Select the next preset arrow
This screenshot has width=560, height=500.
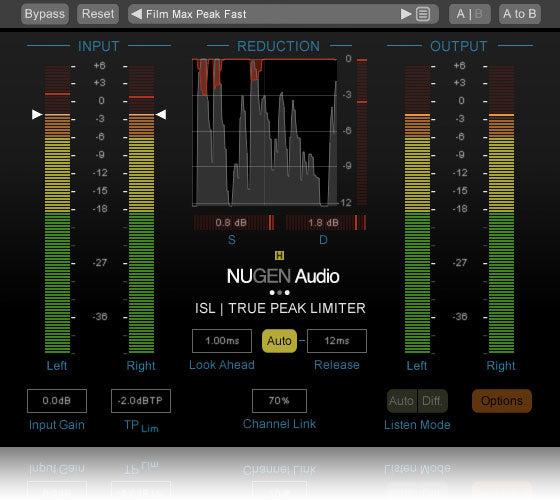[x=406, y=14]
